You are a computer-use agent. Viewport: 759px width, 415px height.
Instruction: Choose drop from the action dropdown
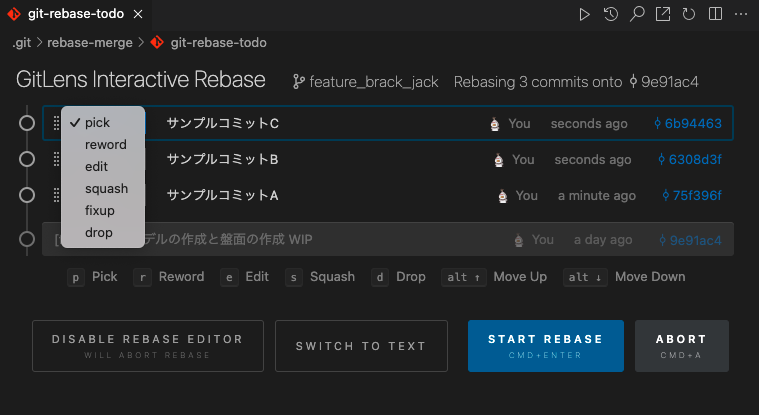(103, 232)
